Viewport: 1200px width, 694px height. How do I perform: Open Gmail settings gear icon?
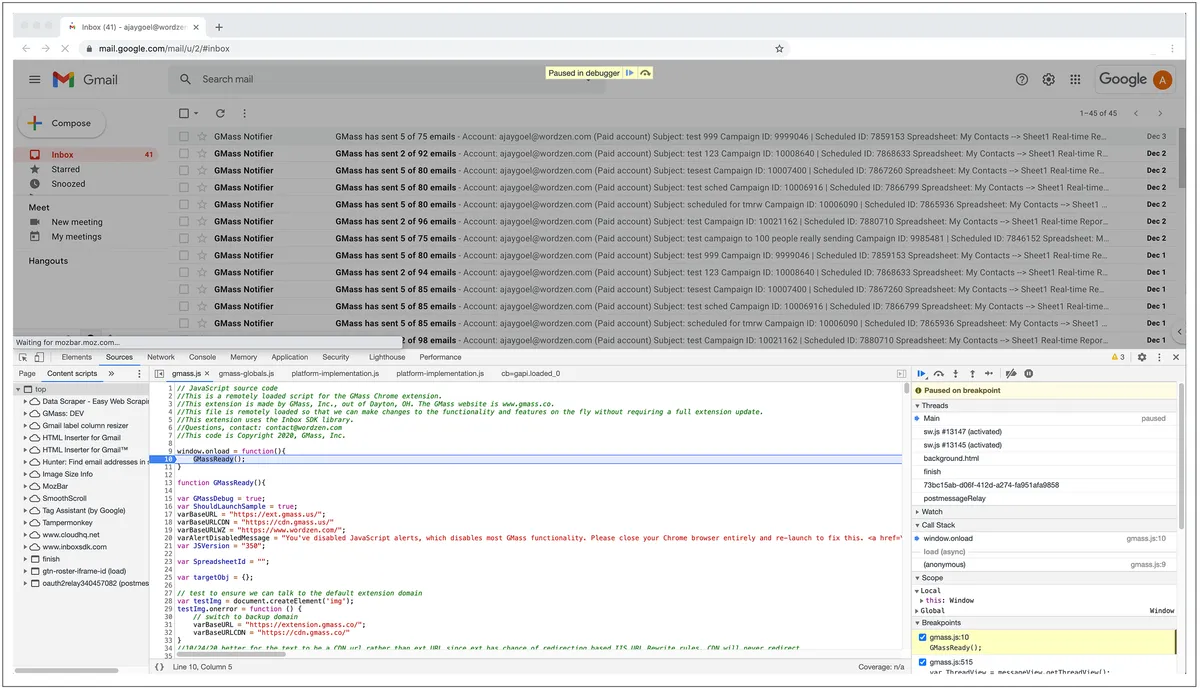(x=1049, y=80)
